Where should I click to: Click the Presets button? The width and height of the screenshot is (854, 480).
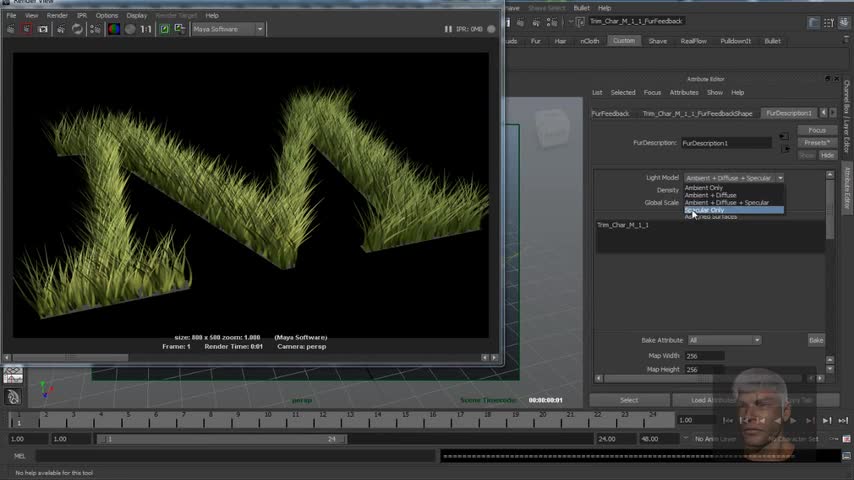point(816,143)
